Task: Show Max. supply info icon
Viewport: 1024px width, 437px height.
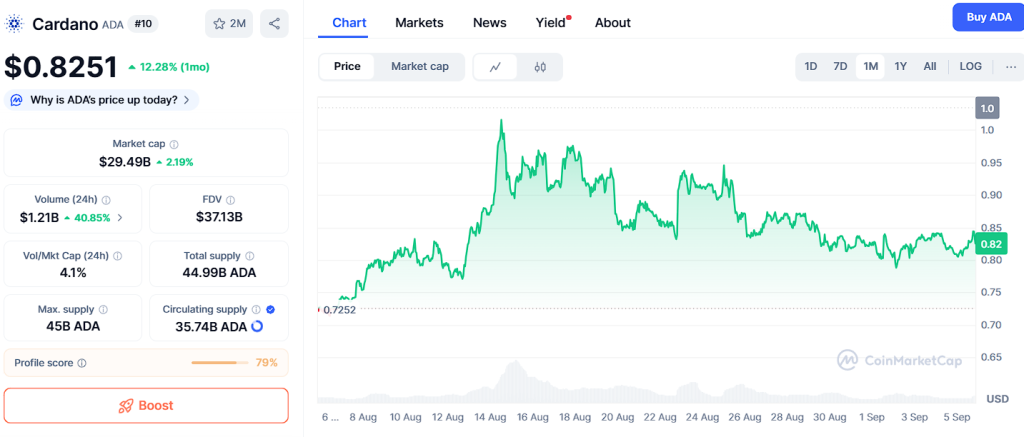Action: pyautogui.click(x=103, y=310)
